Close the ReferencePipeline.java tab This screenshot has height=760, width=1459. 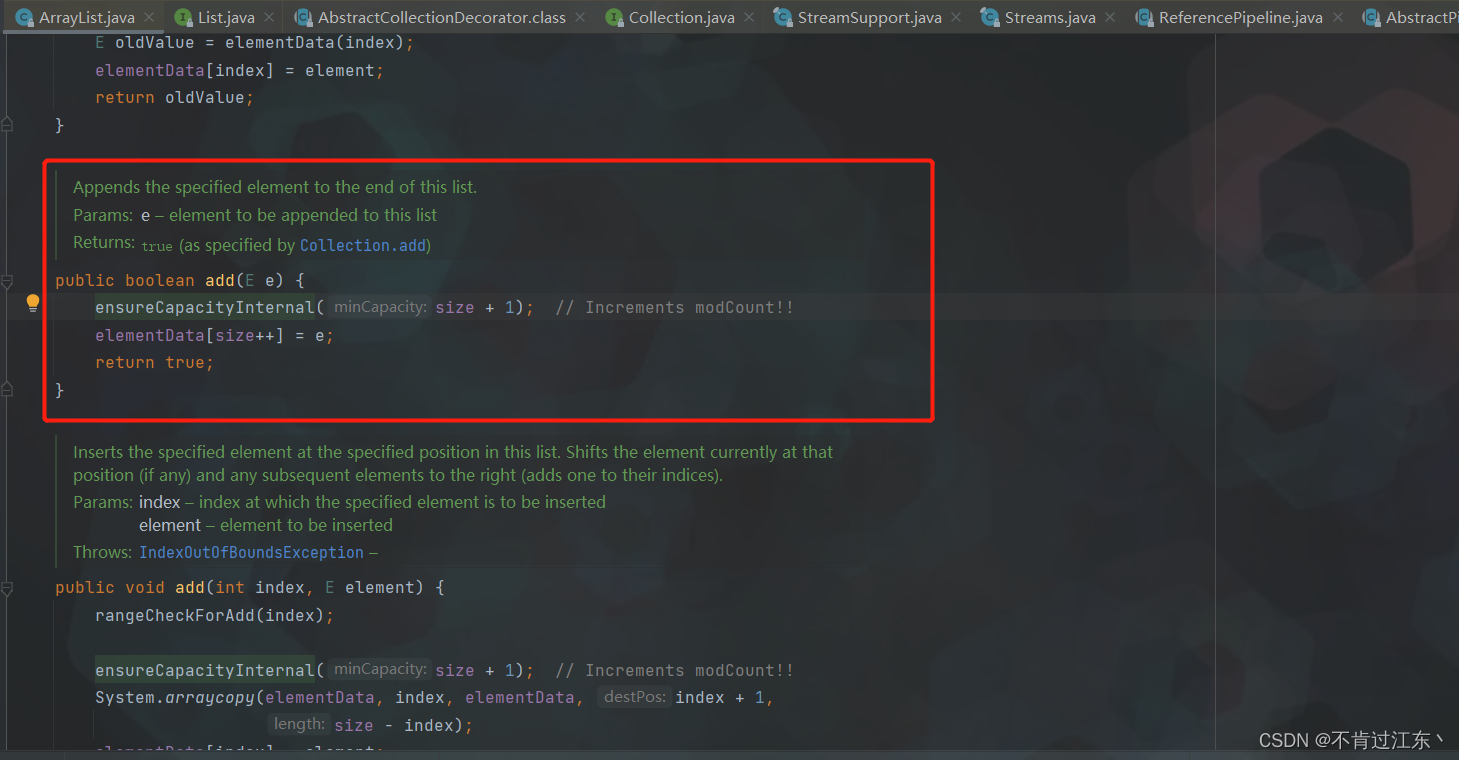[1338, 17]
